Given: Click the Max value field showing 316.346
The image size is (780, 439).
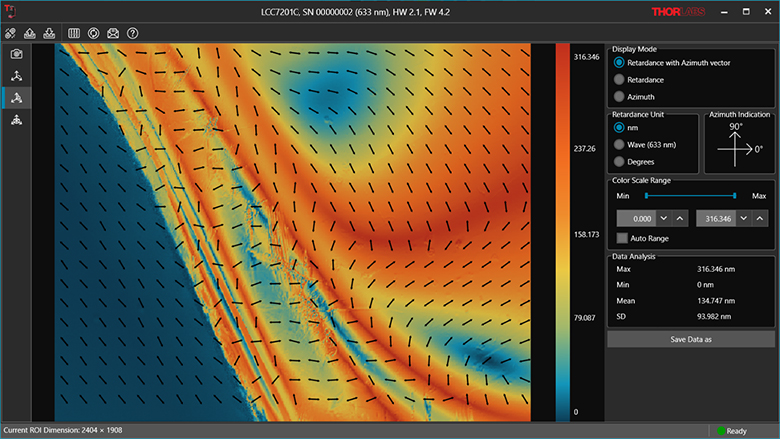Looking at the screenshot, I should coord(716,218).
